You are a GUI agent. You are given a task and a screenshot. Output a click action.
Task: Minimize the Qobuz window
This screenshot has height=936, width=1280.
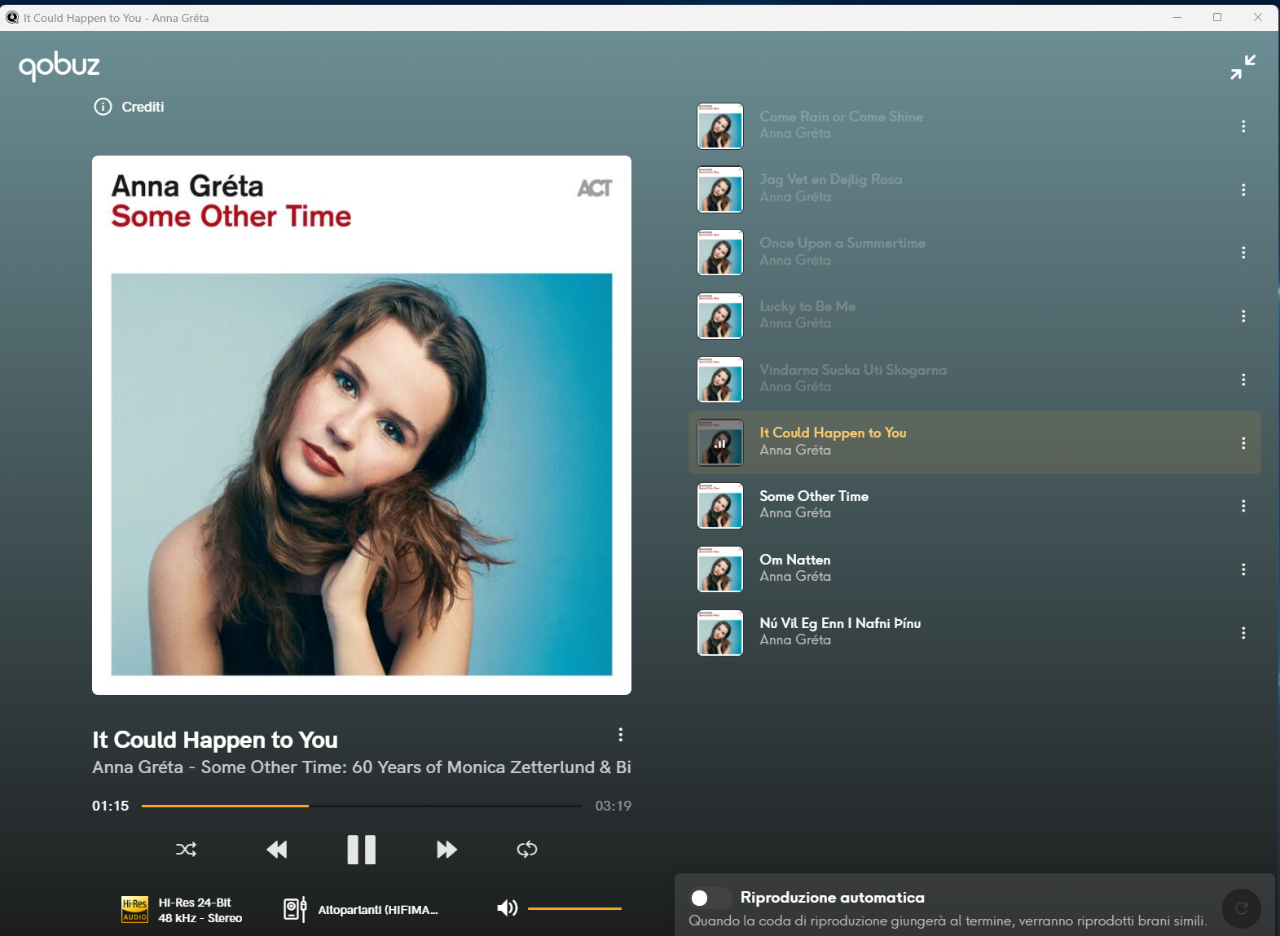point(1176,17)
